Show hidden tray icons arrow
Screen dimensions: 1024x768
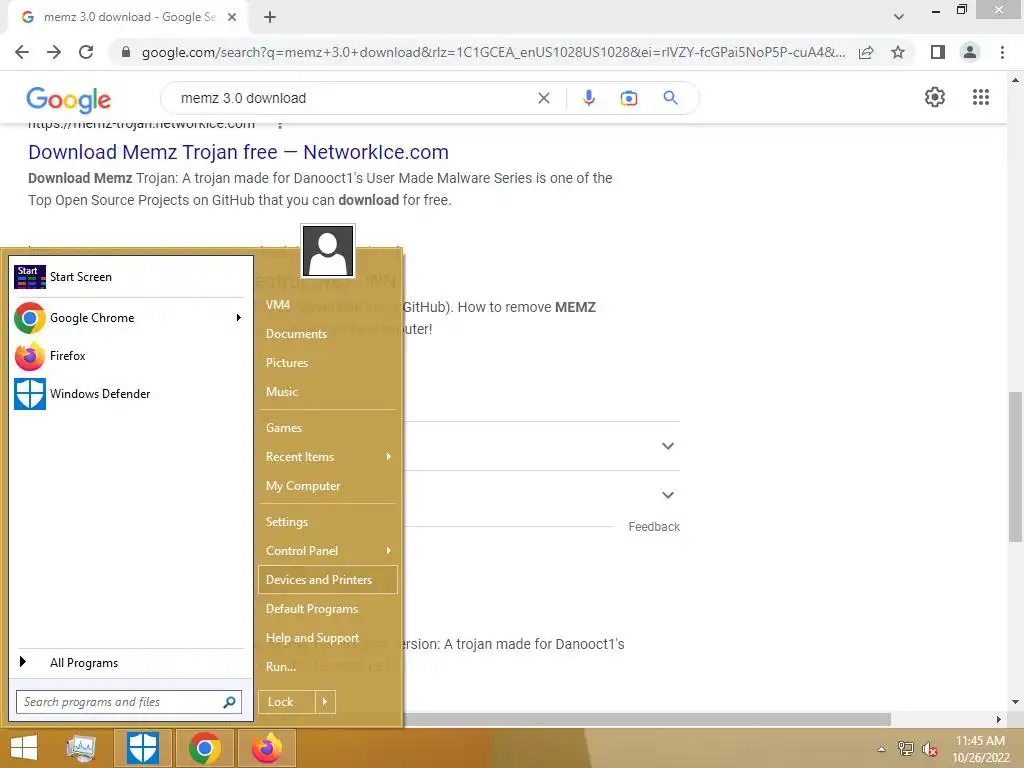click(882, 749)
